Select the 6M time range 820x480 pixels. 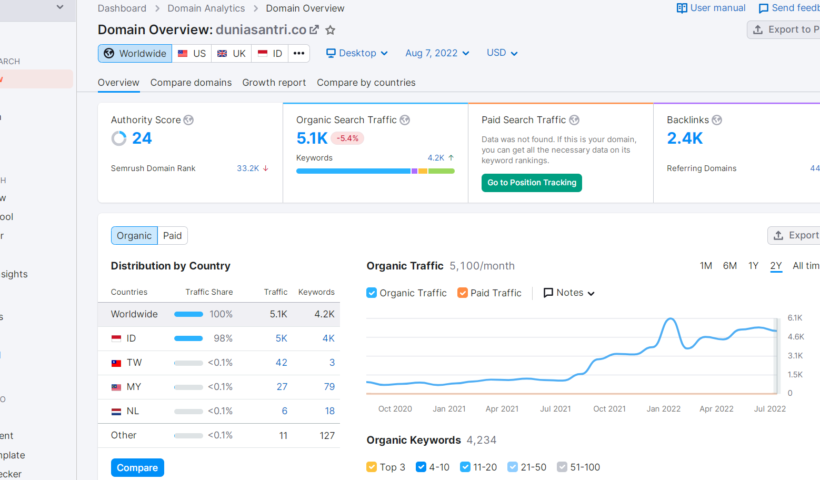click(730, 266)
